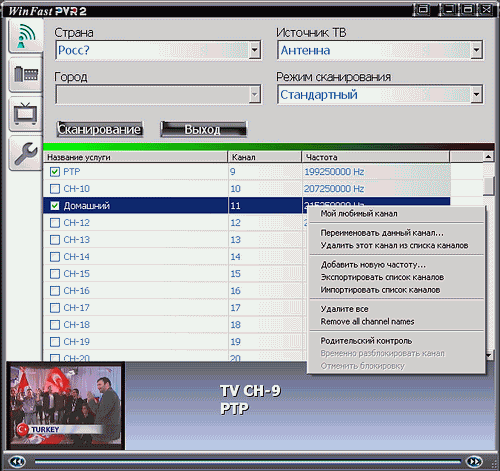The height and width of the screenshot is (471, 500).
Task: Expand the Город city dropdown
Action: [255, 95]
